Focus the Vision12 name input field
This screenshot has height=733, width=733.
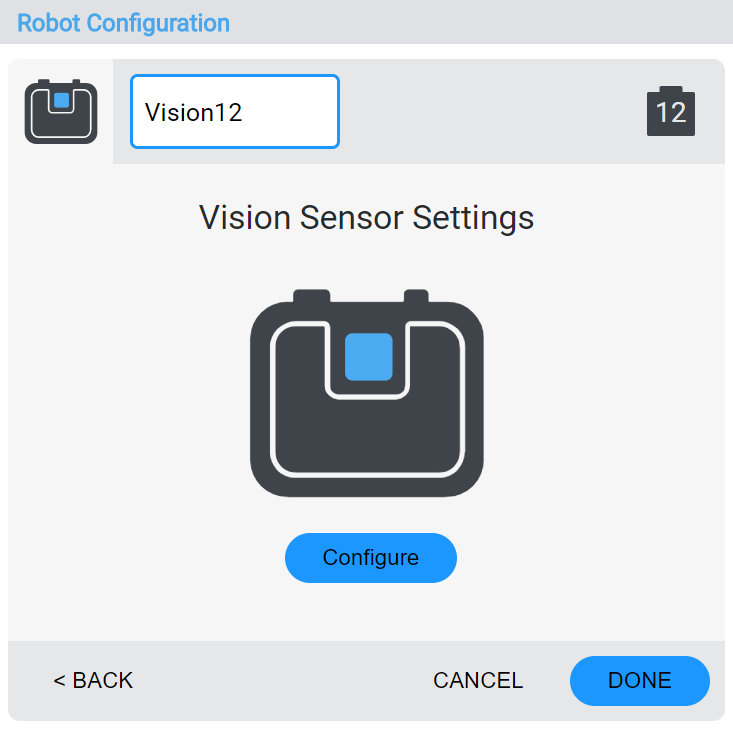point(235,112)
